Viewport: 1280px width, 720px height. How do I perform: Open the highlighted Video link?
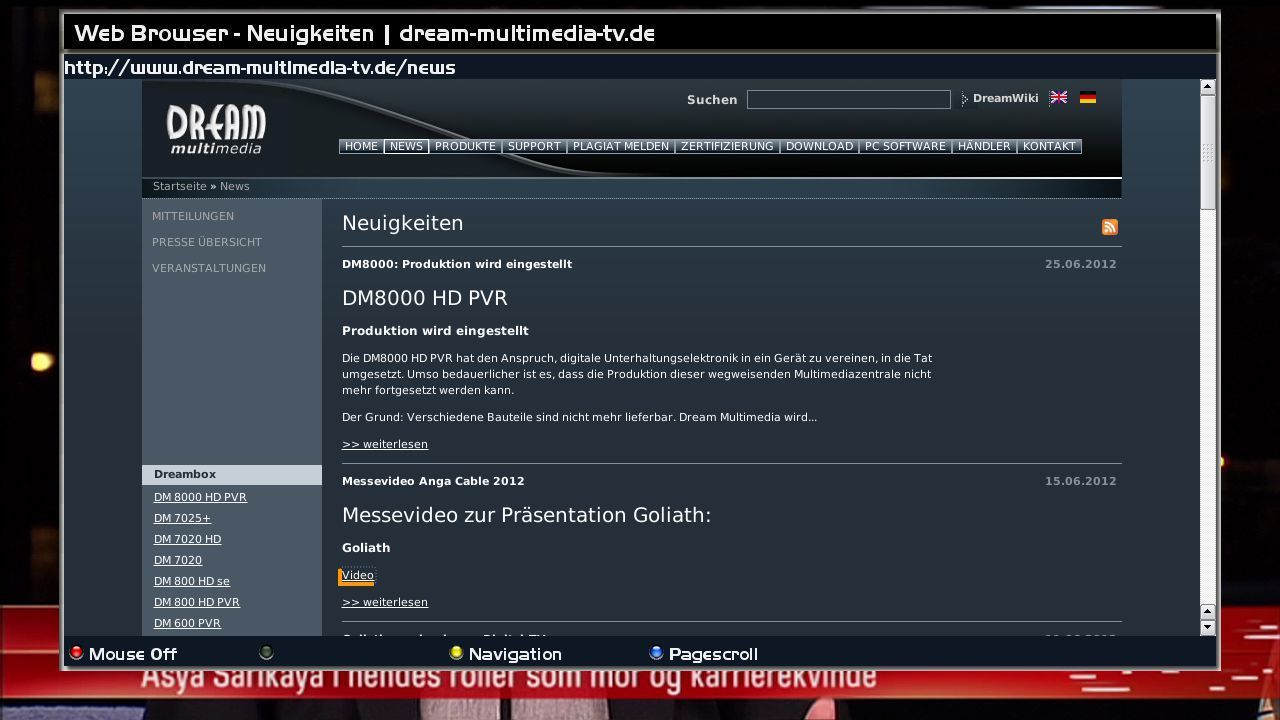click(357, 575)
